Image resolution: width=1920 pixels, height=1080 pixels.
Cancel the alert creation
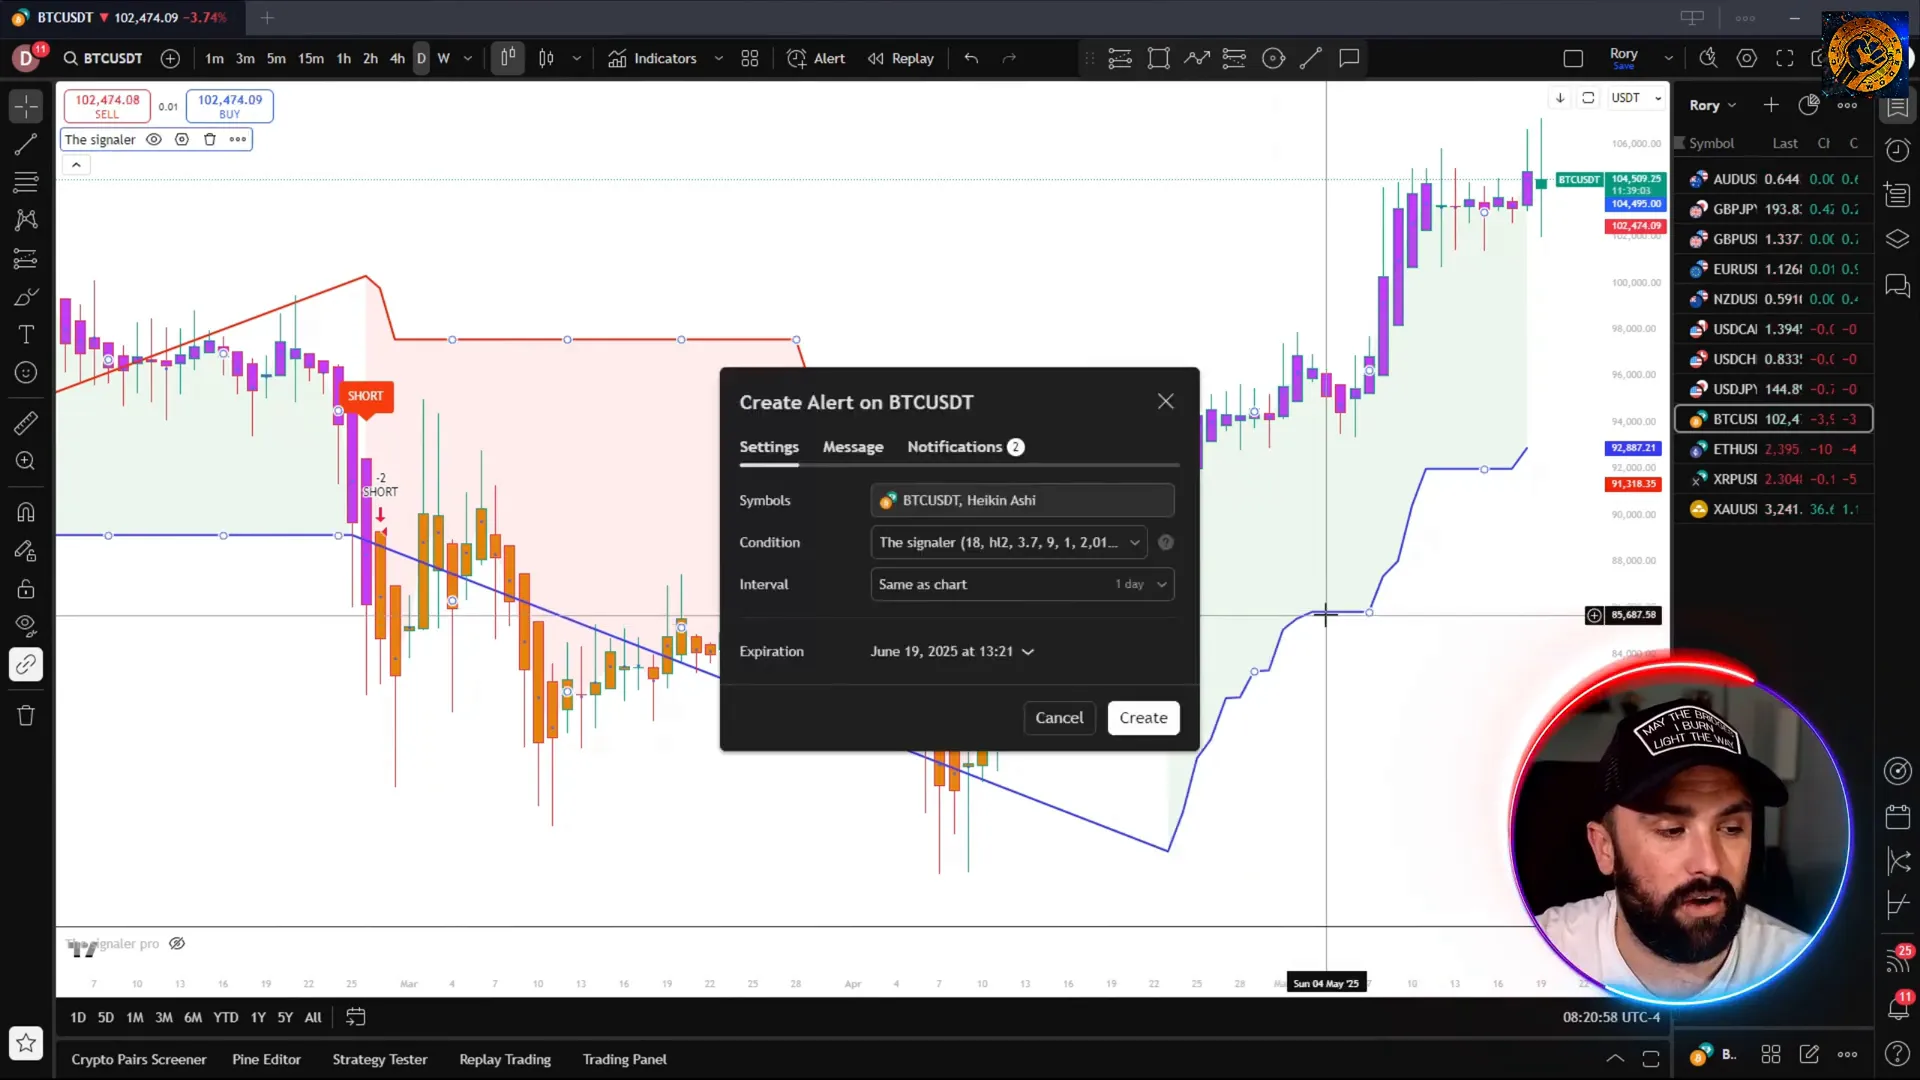[x=1059, y=718]
